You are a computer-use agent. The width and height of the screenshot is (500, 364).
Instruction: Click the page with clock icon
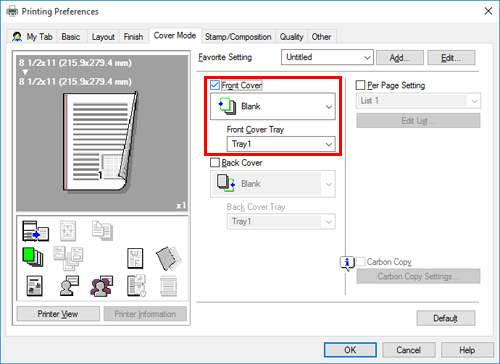[136, 286]
